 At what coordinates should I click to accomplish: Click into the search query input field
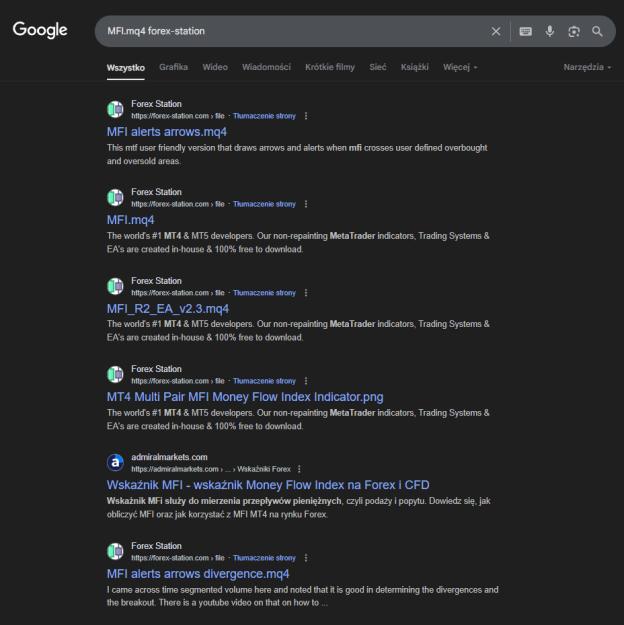[295, 31]
